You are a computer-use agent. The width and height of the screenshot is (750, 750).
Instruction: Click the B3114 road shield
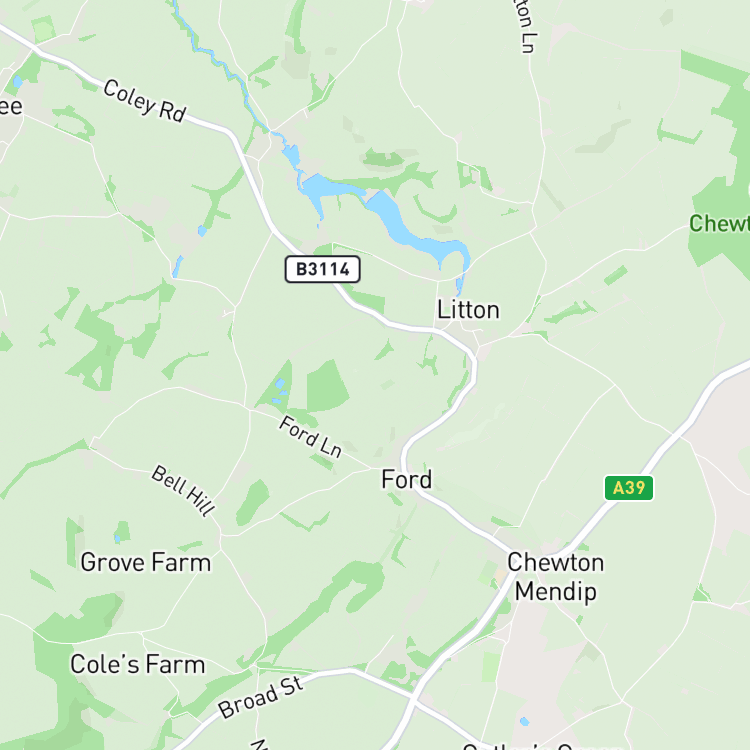(322, 269)
